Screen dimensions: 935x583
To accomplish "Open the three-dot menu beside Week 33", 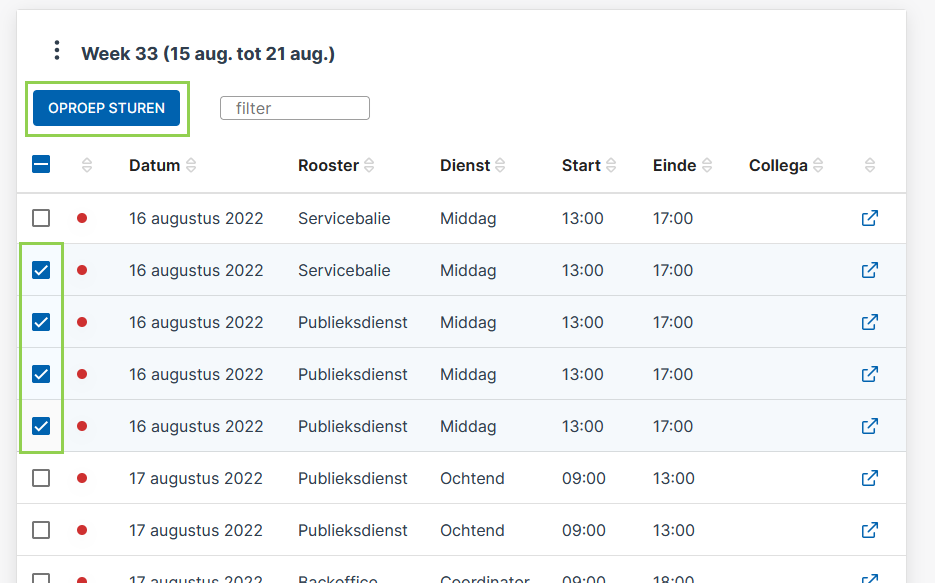I will pyautogui.click(x=57, y=50).
